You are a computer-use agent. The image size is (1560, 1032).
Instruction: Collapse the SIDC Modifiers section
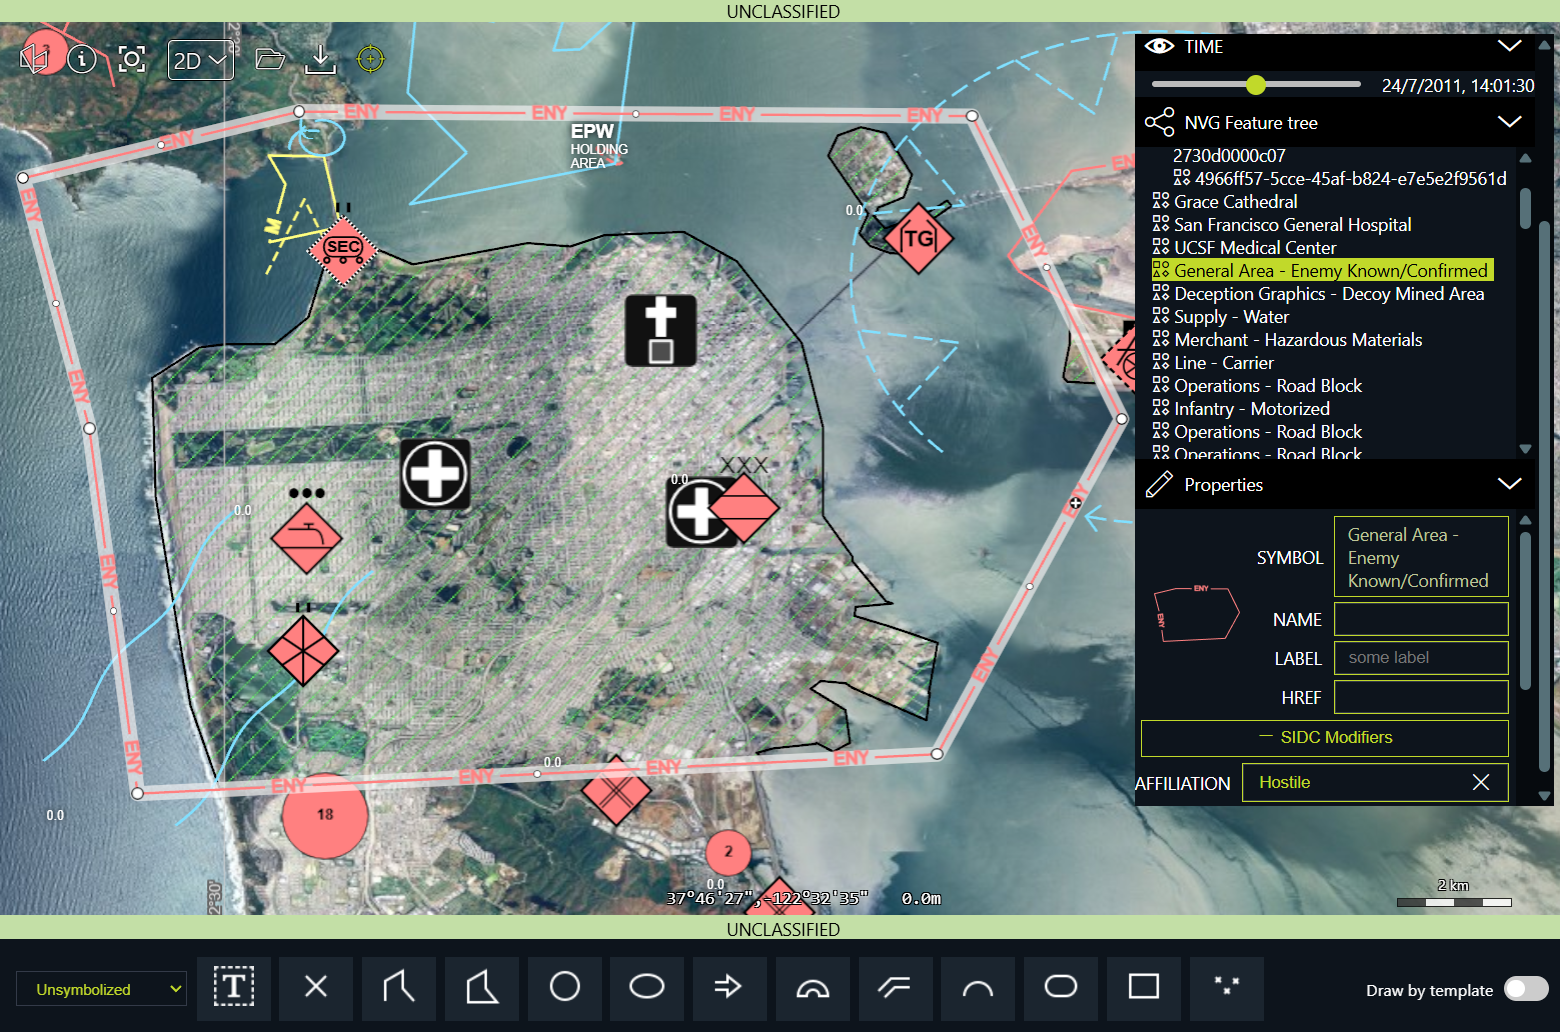click(x=1324, y=738)
